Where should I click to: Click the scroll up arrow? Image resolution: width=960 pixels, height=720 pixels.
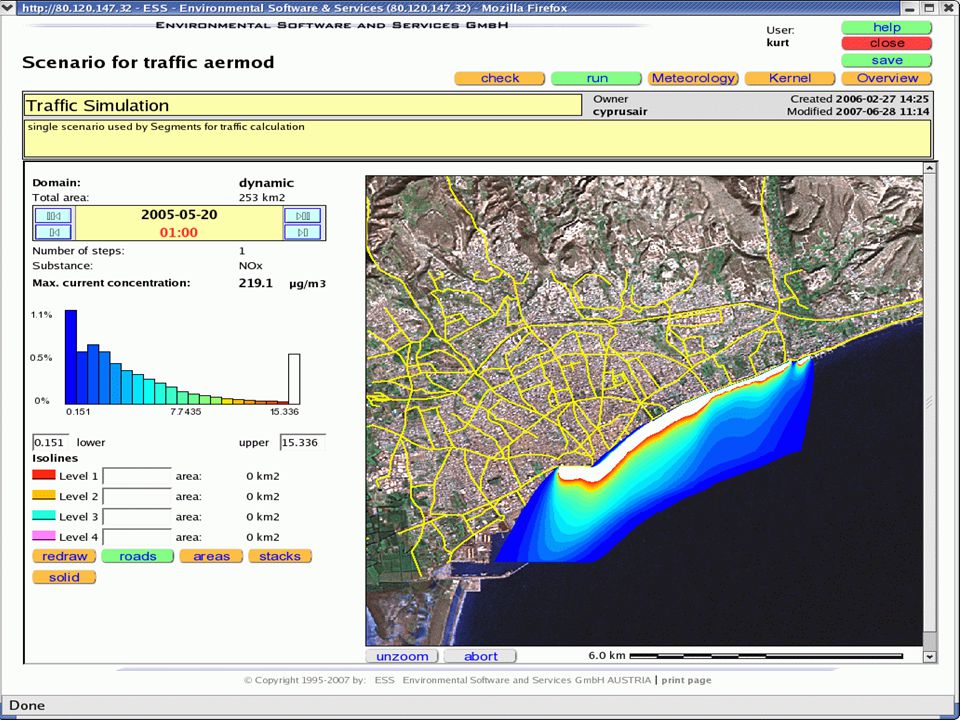click(929, 168)
